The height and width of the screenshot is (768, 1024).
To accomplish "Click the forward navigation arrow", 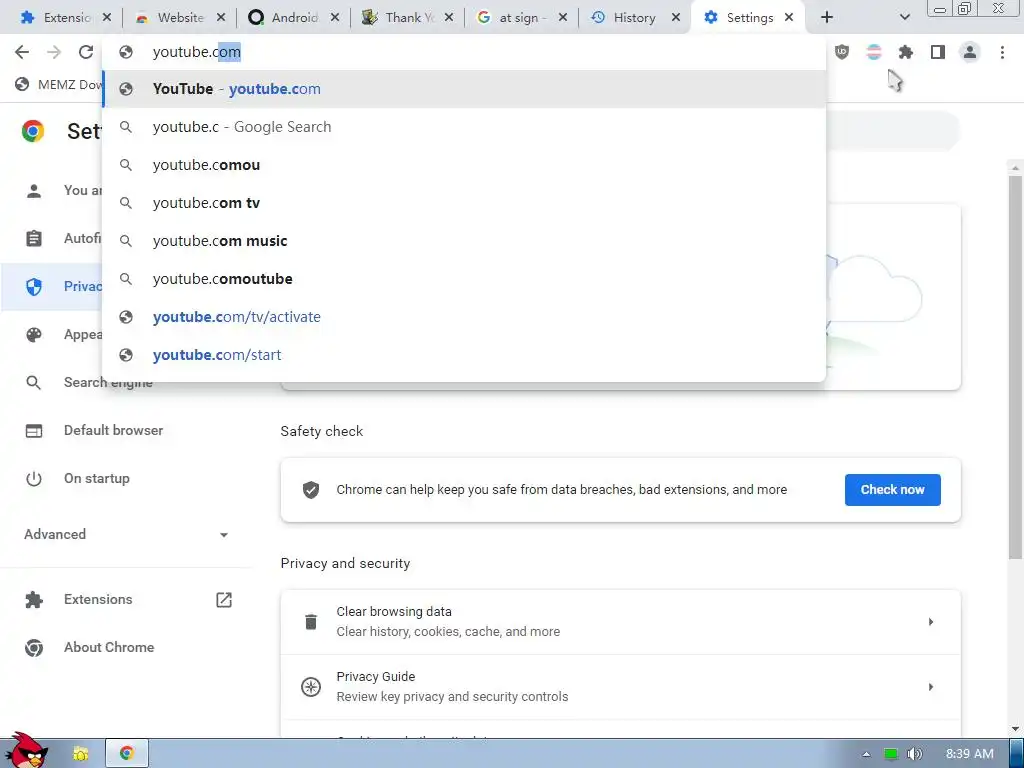I will point(54,52).
